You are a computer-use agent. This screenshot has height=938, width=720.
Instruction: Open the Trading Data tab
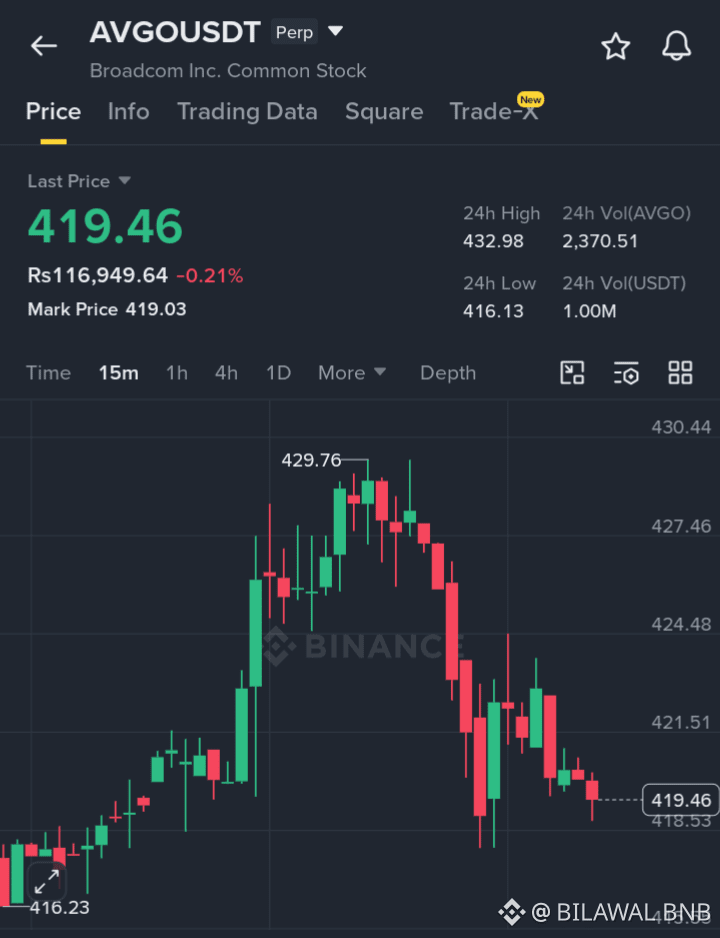pos(247,112)
